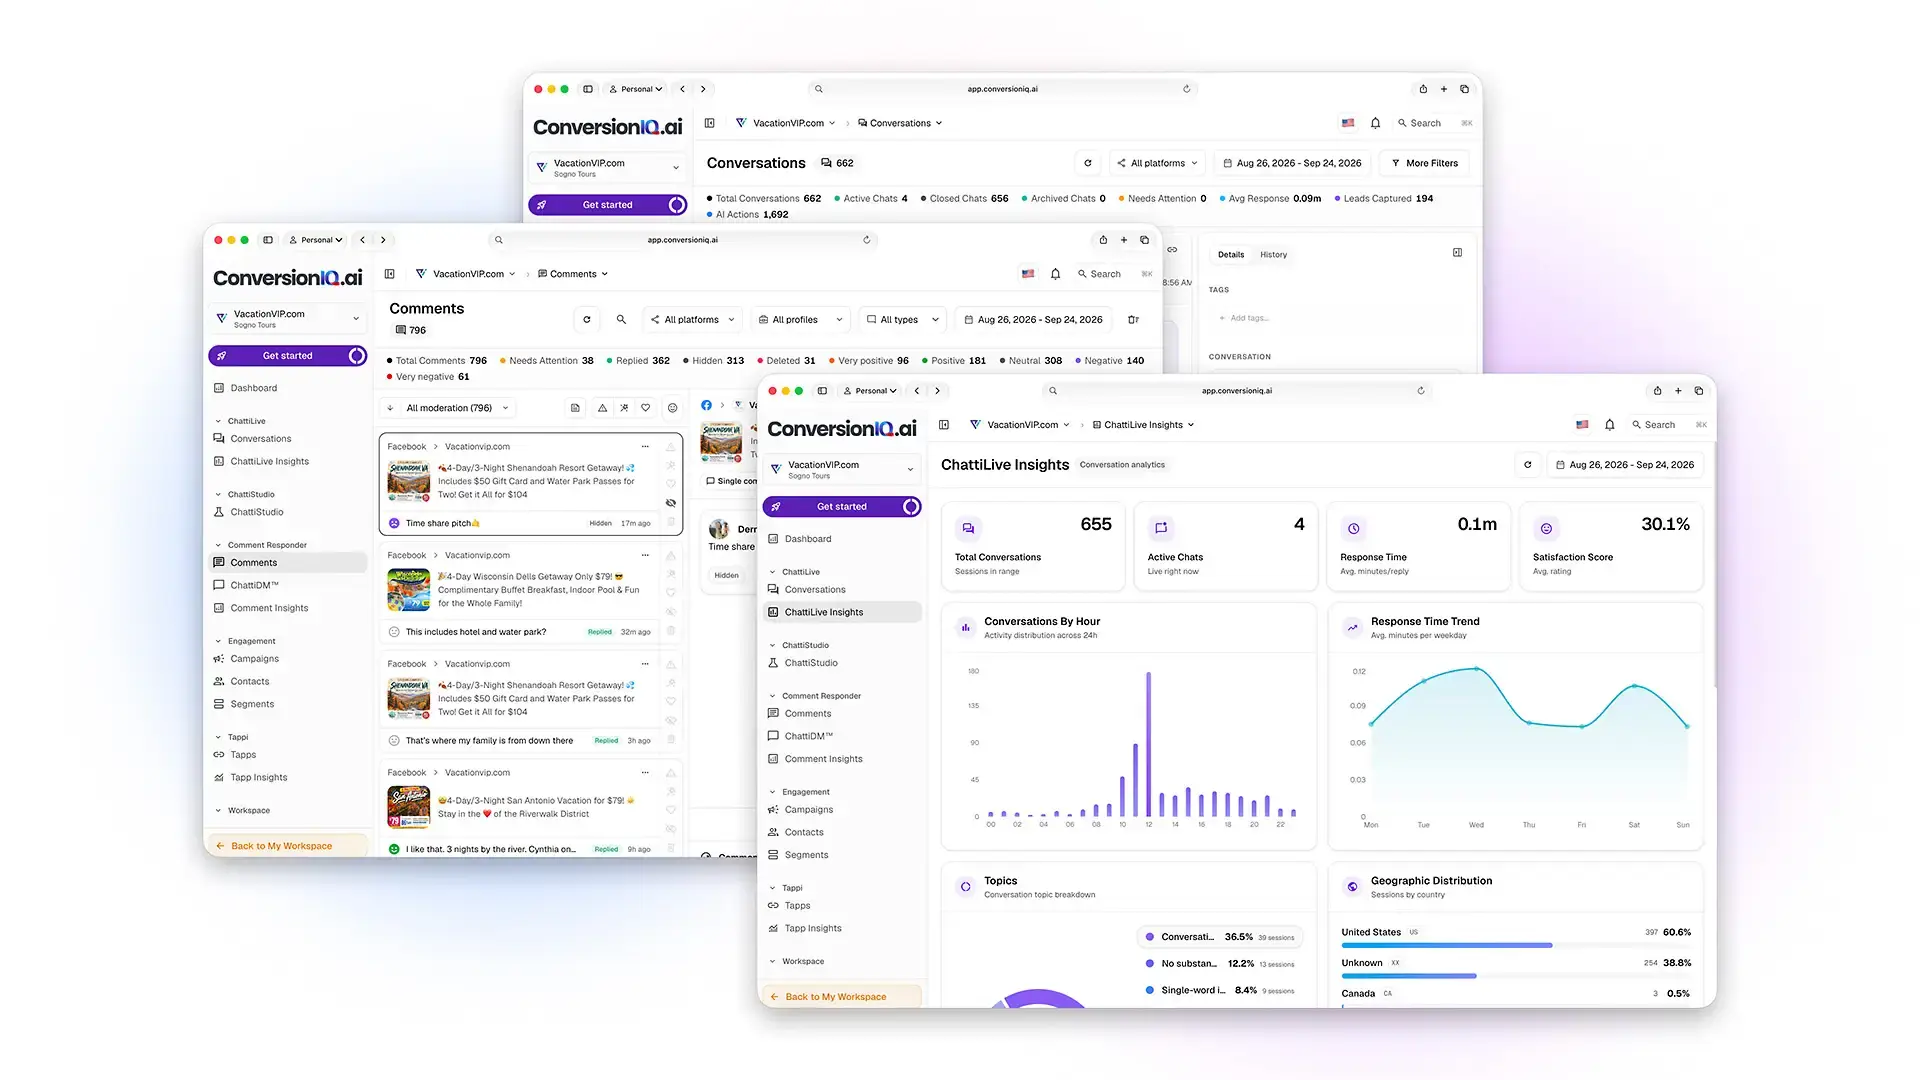Toggle the browser sidebar in Insights window

point(822,391)
